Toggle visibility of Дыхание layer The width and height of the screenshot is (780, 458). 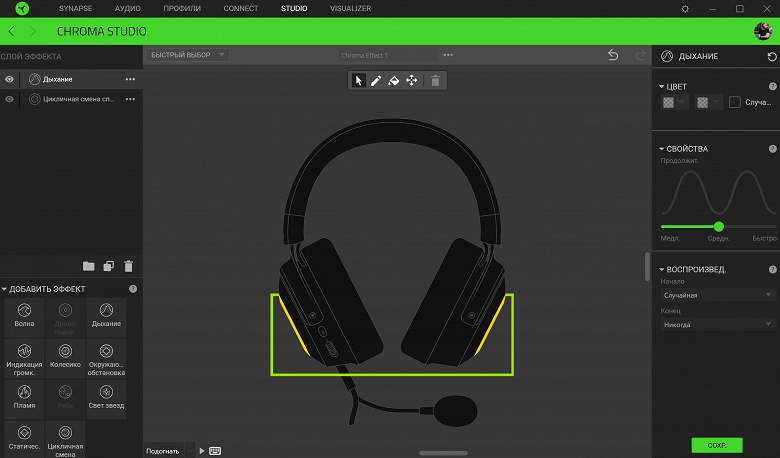tap(9, 80)
